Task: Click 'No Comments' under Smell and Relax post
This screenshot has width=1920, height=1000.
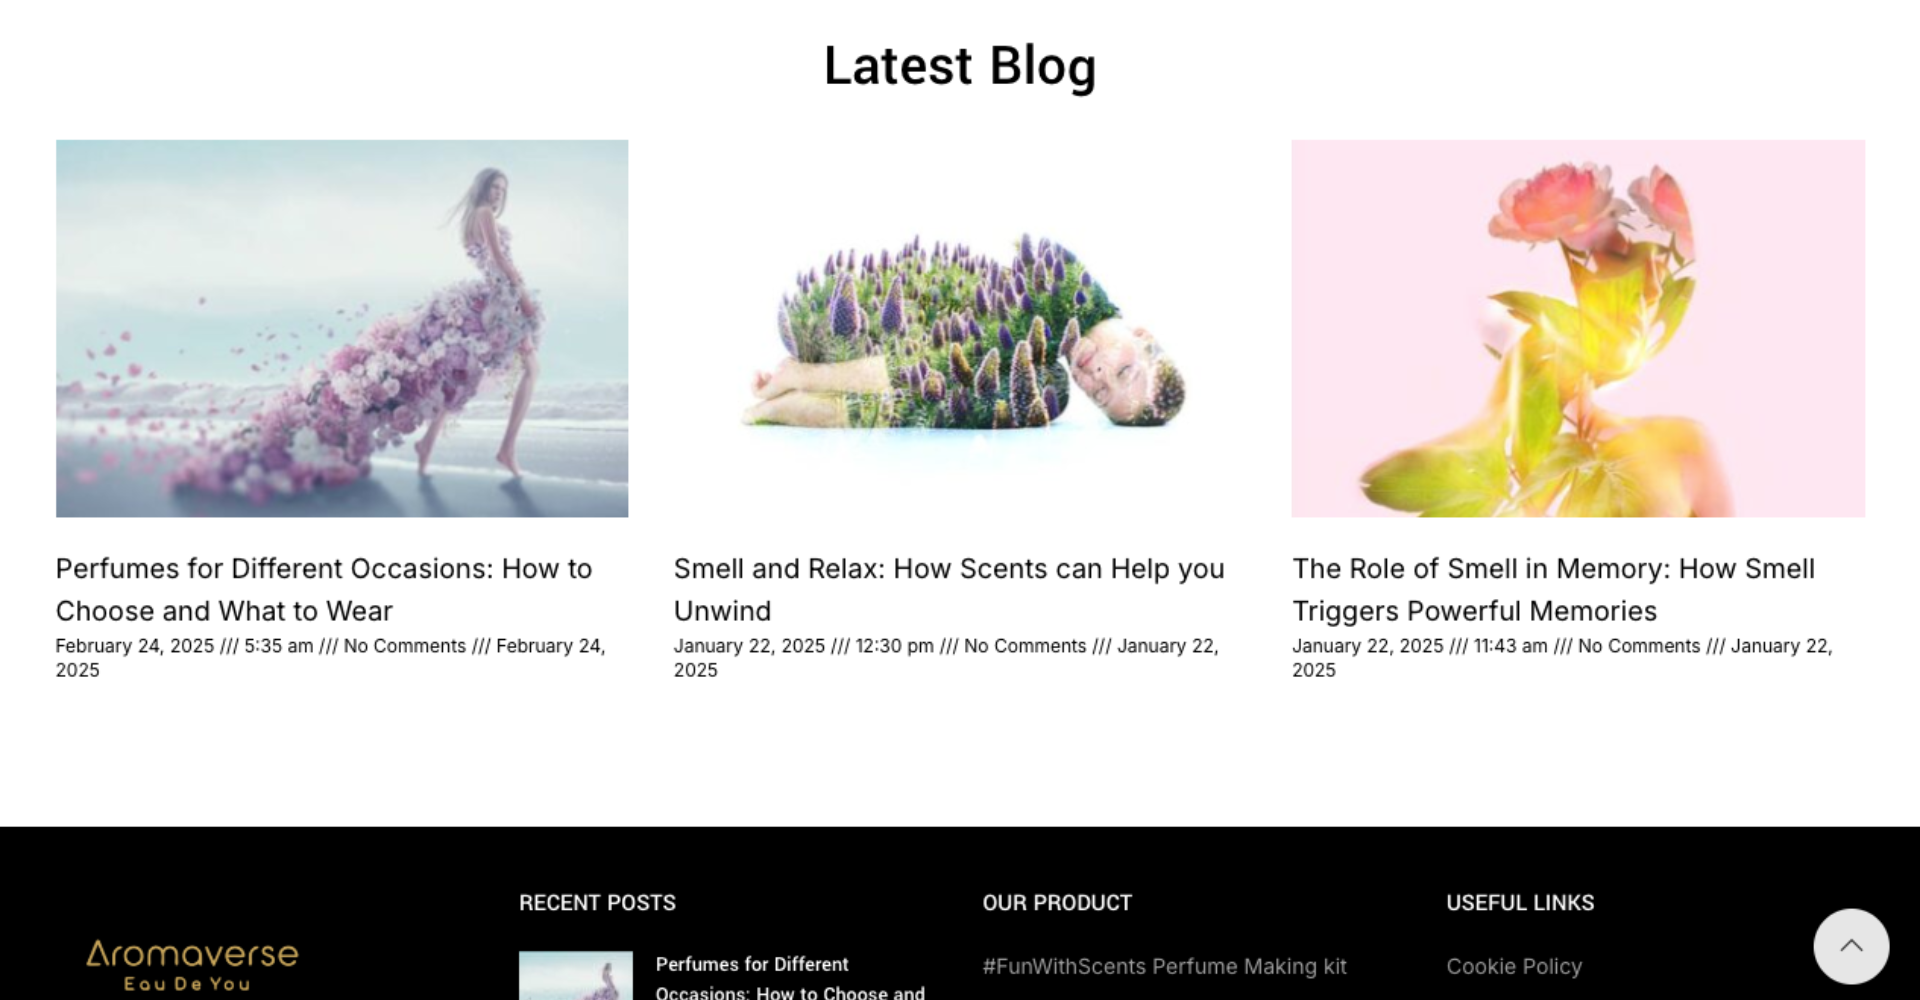Action: [1025, 646]
